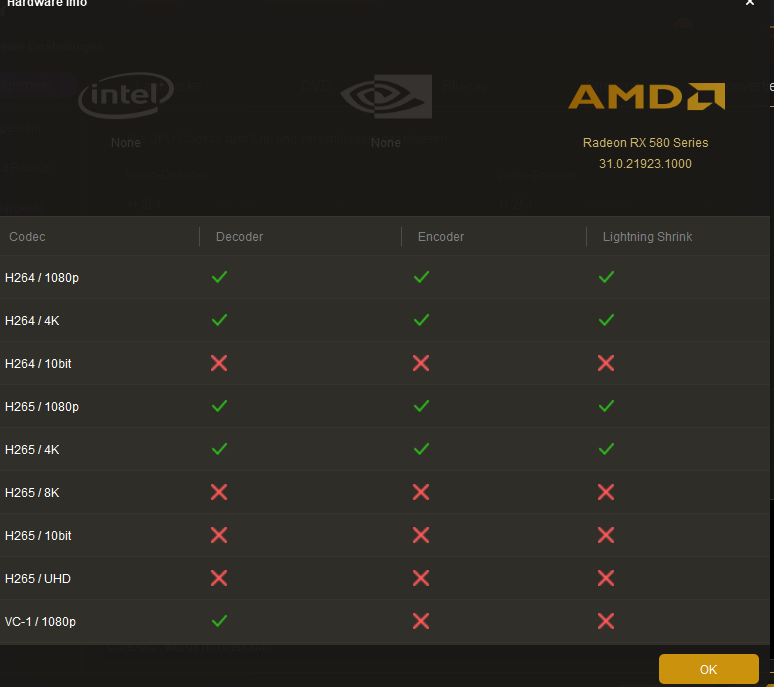Screen dimensions: 774x687
Task: Click H264 / 4K encoder checkmark
Action: (x=421, y=320)
